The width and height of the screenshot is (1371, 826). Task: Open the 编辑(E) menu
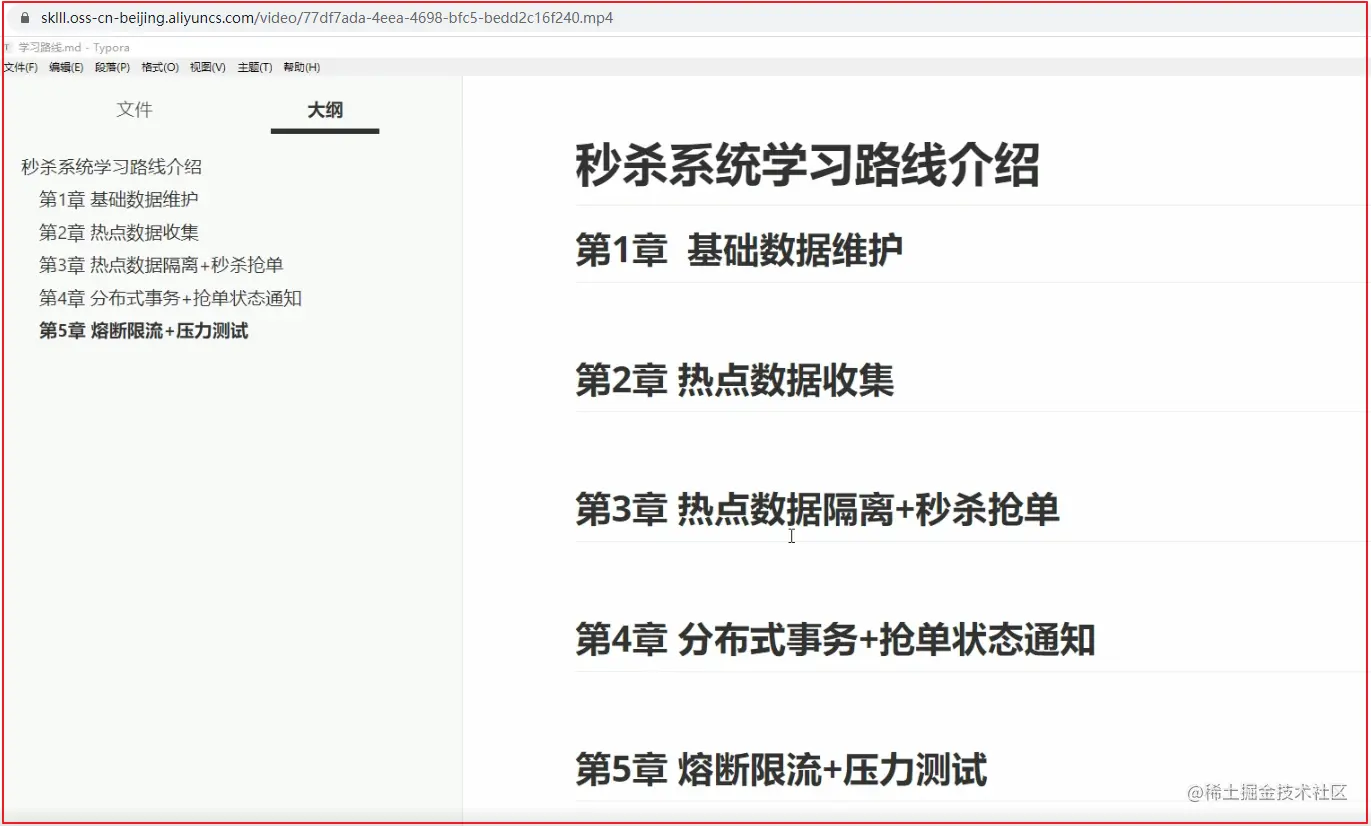[x=66, y=67]
